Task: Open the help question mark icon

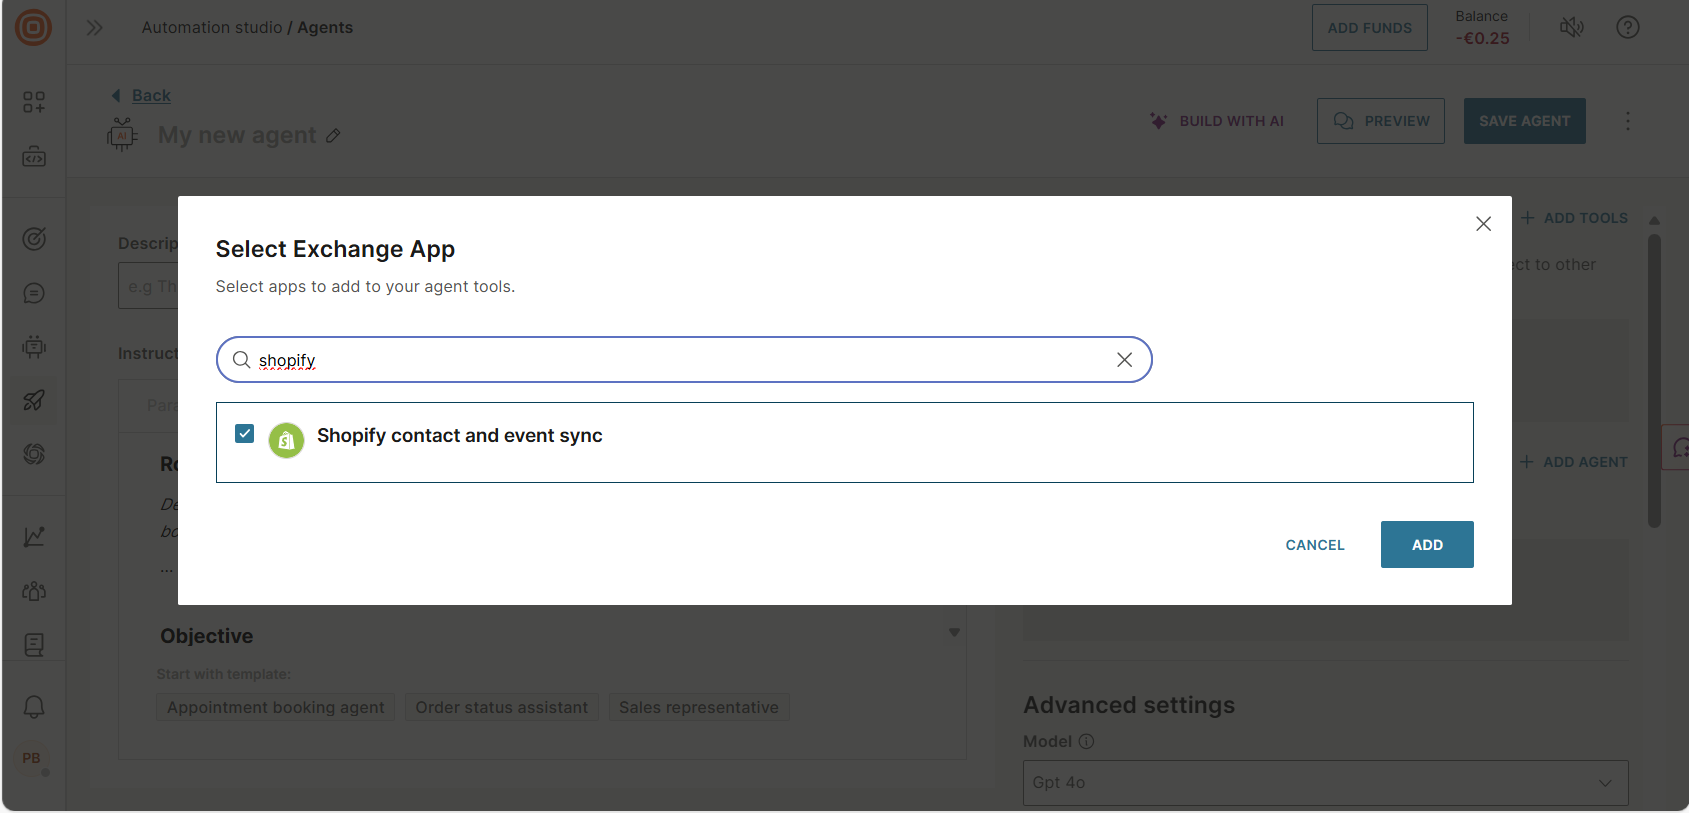Action: [1628, 27]
